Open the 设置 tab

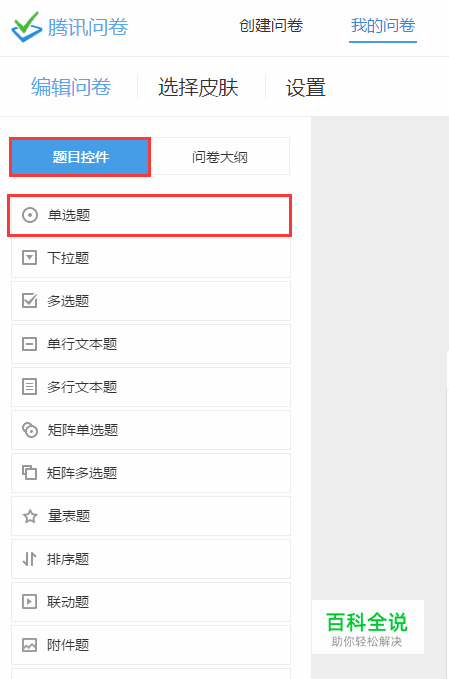click(306, 87)
